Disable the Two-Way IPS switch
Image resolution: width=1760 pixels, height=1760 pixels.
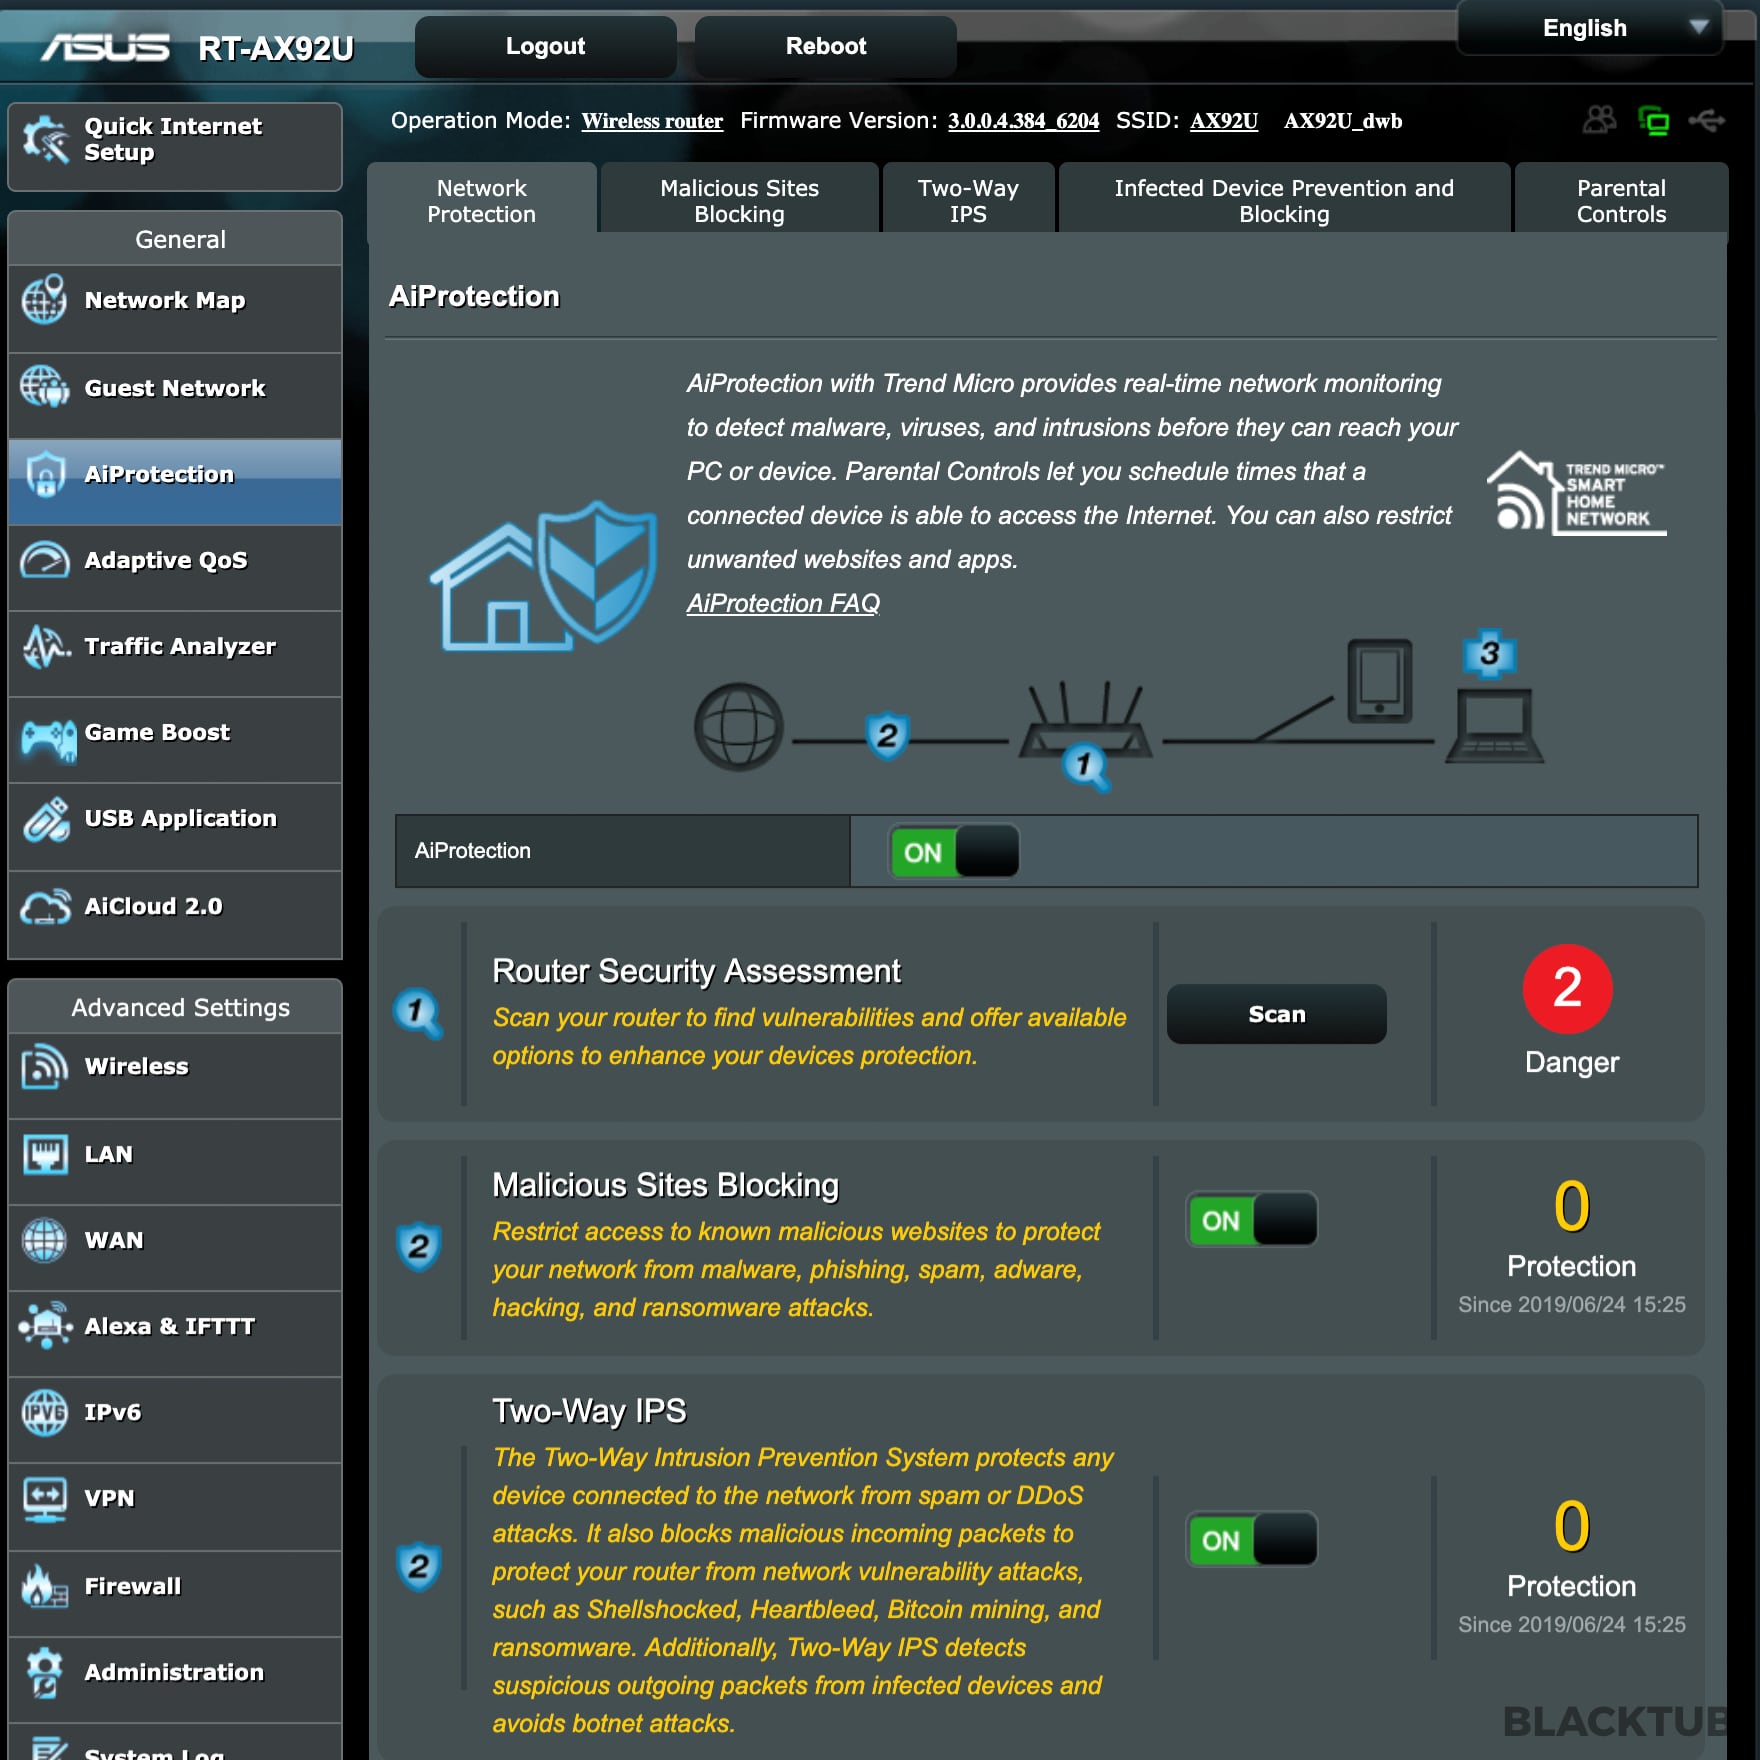tap(1252, 1540)
